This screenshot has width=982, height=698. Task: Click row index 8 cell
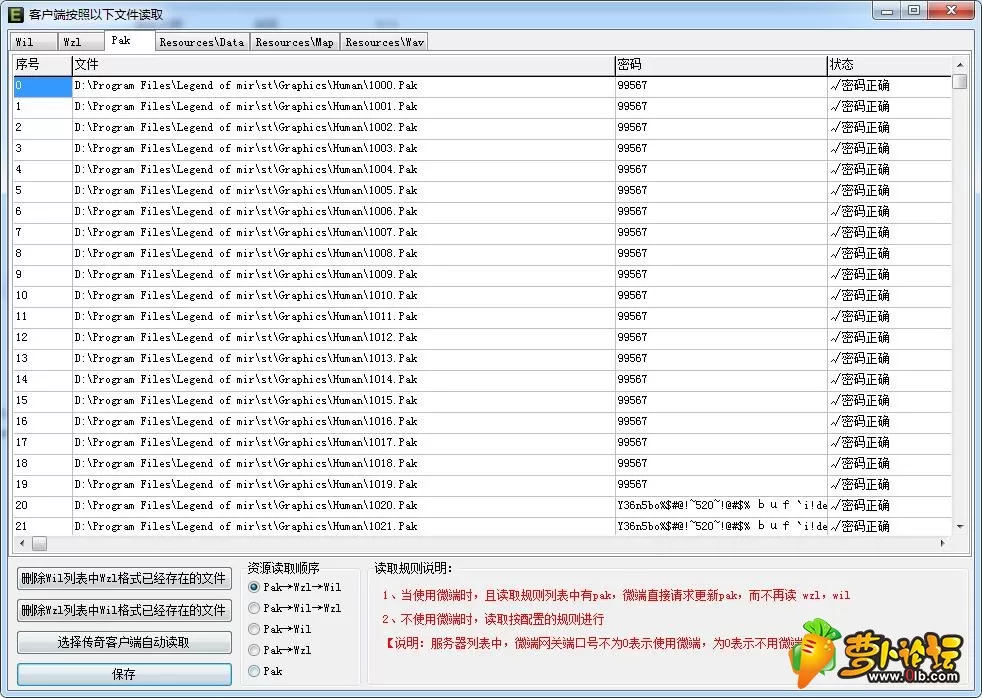point(43,254)
